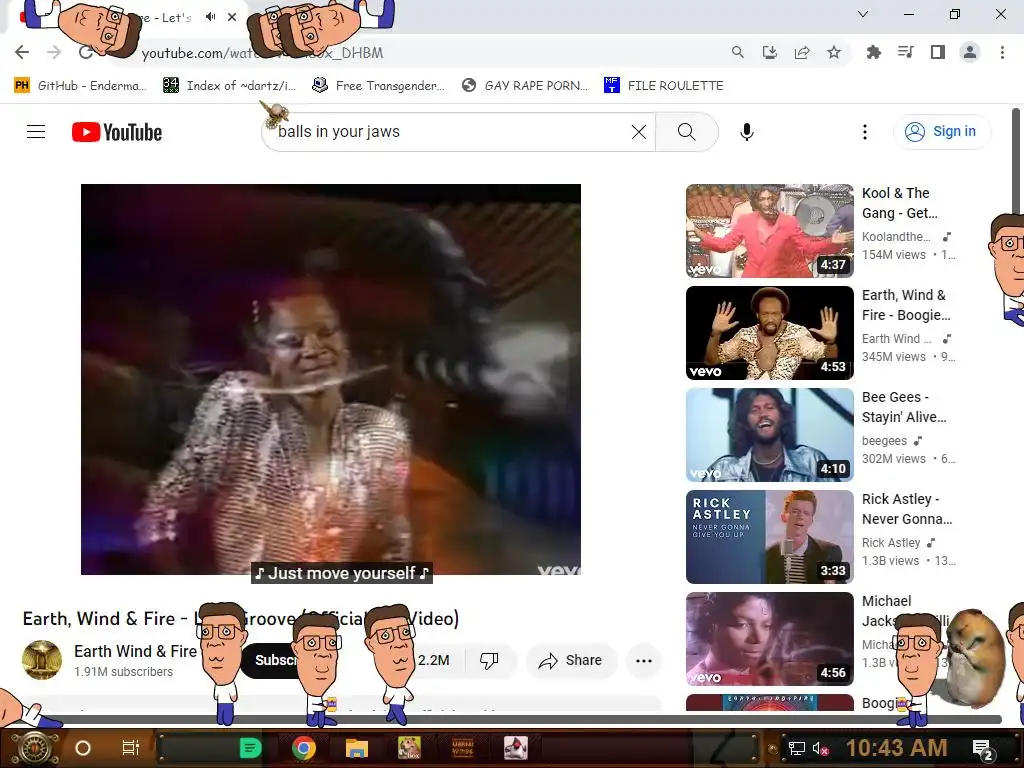Image resolution: width=1024 pixels, height=768 pixels.
Task: Open Task View on the taskbar
Action: tap(131, 748)
